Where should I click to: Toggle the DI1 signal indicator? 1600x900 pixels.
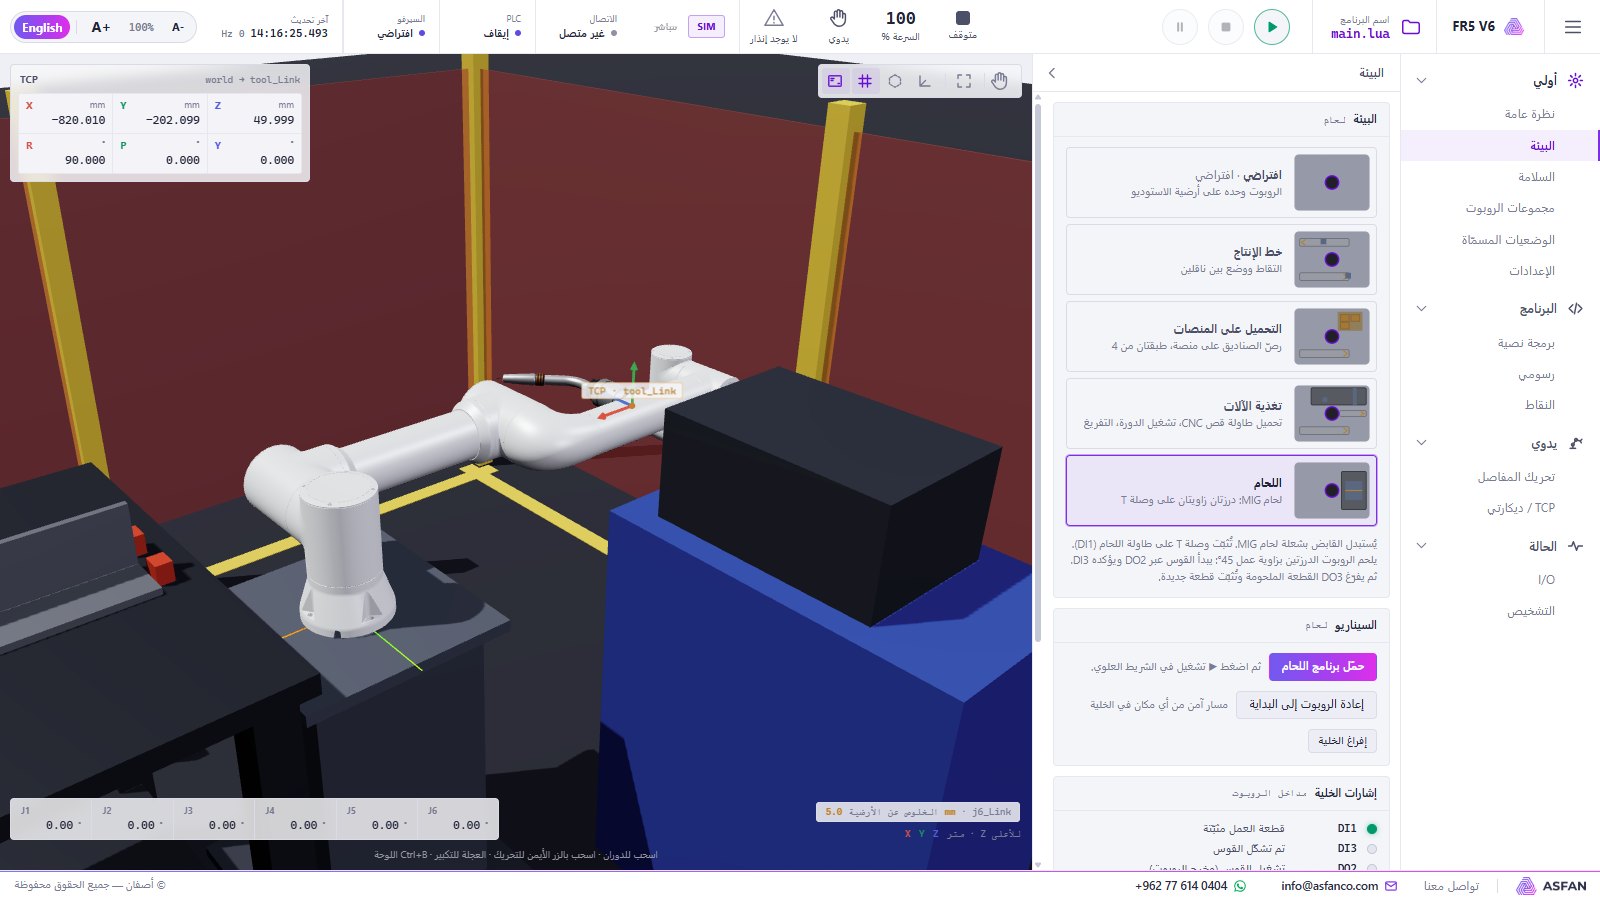tap(1372, 829)
